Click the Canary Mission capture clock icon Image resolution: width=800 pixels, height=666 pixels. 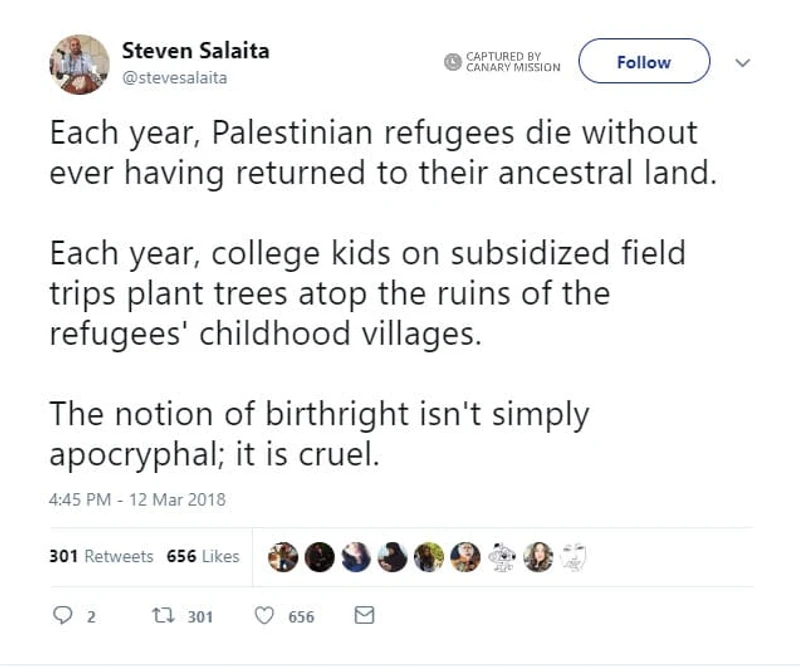click(x=452, y=60)
